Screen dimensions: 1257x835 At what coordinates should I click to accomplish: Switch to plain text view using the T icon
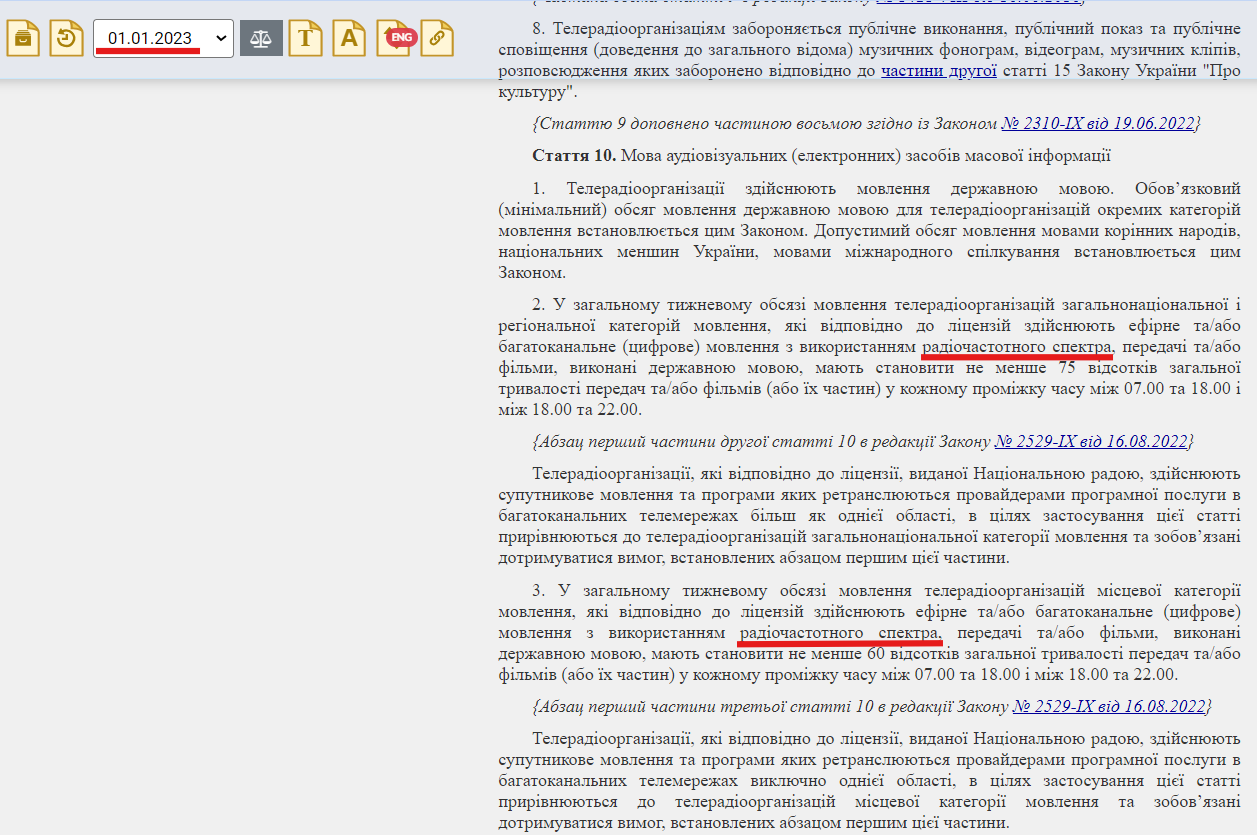coord(306,37)
